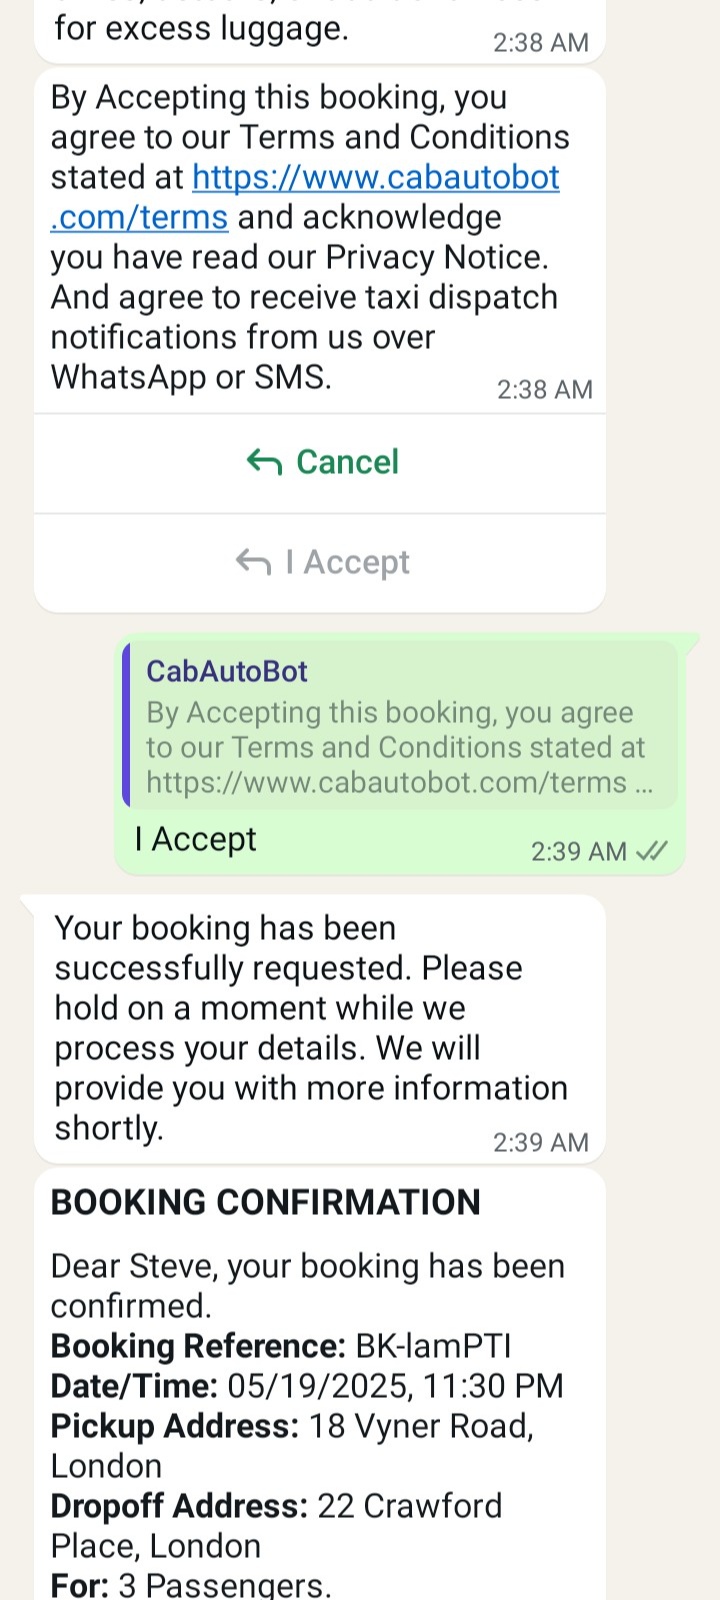The height and width of the screenshot is (1600, 720).
Task: Tap the double-check read receipt icon
Action: pos(652,851)
